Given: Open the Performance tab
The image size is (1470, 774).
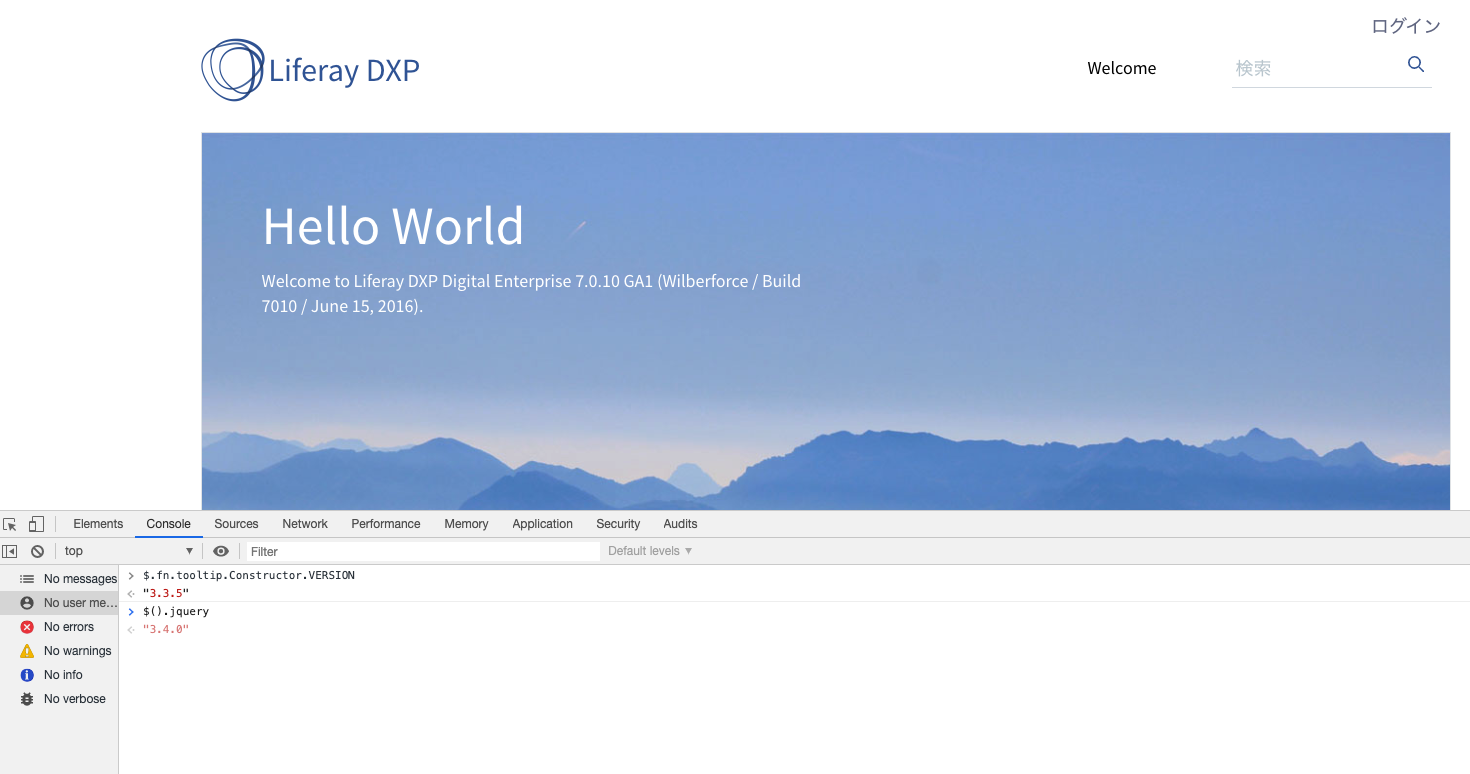Looking at the screenshot, I should 386,524.
